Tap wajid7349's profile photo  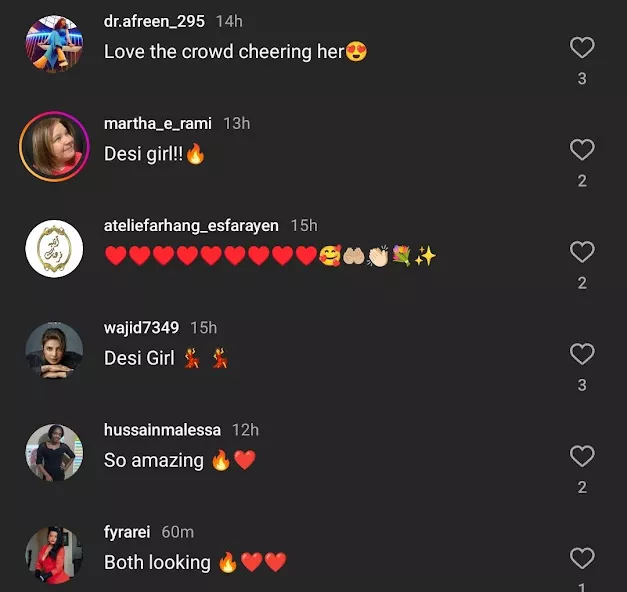tap(54, 350)
